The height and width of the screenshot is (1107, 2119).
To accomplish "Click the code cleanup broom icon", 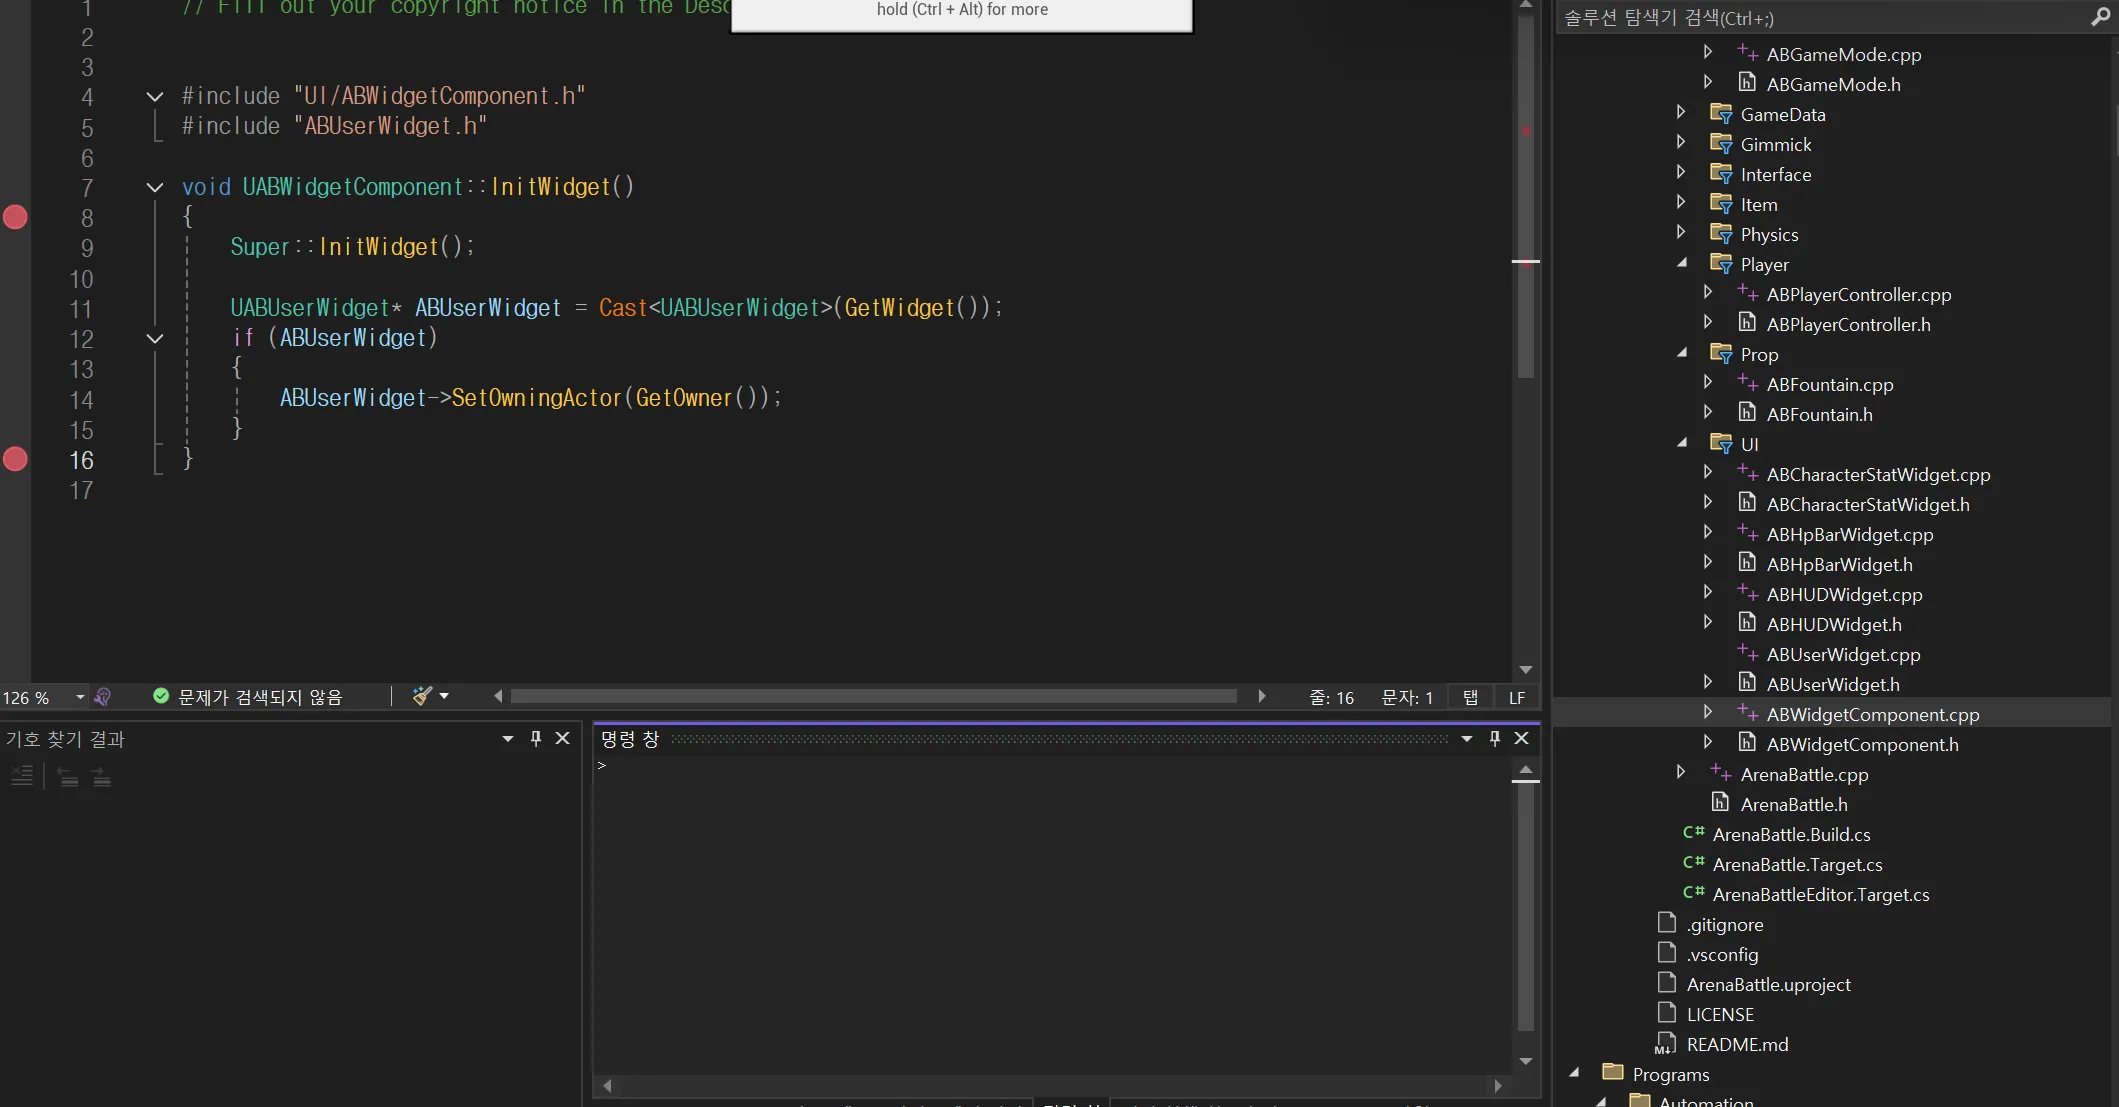I will [x=422, y=696].
